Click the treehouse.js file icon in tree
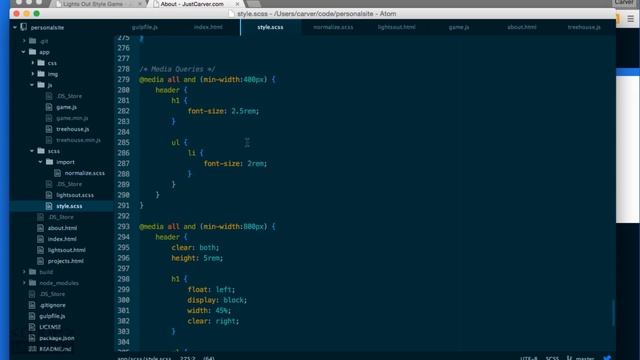 point(49,129)
